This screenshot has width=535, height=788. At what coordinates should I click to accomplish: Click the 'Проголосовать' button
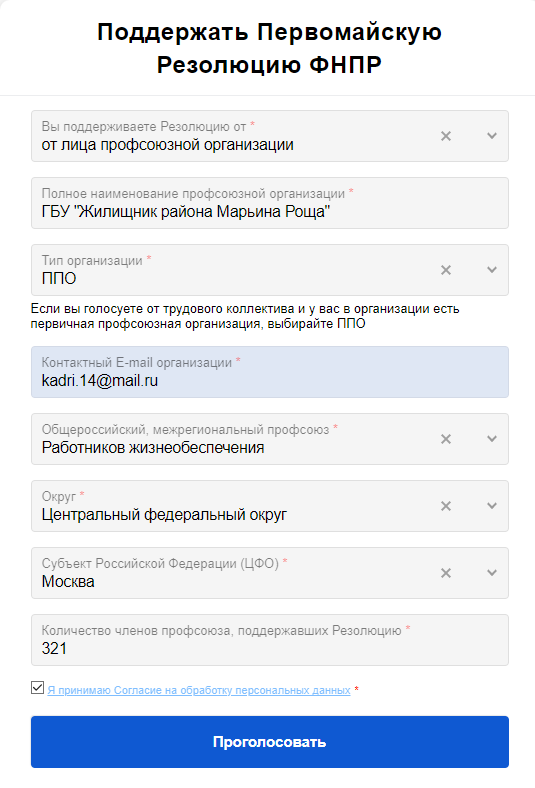(x=270, y=742)
